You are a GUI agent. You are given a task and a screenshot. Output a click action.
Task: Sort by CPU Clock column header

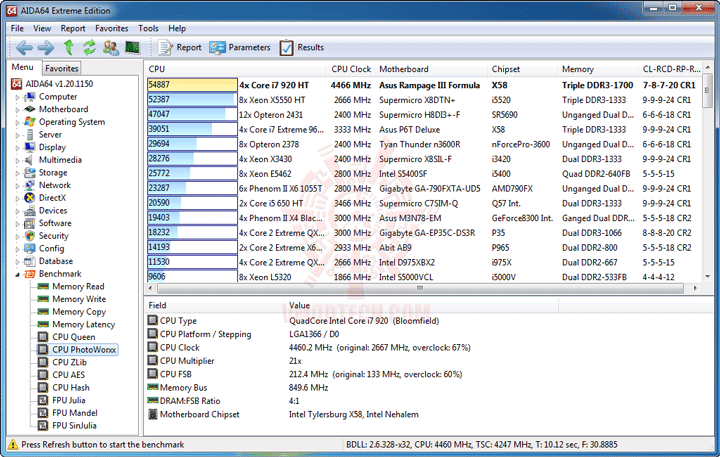[351, 69]
